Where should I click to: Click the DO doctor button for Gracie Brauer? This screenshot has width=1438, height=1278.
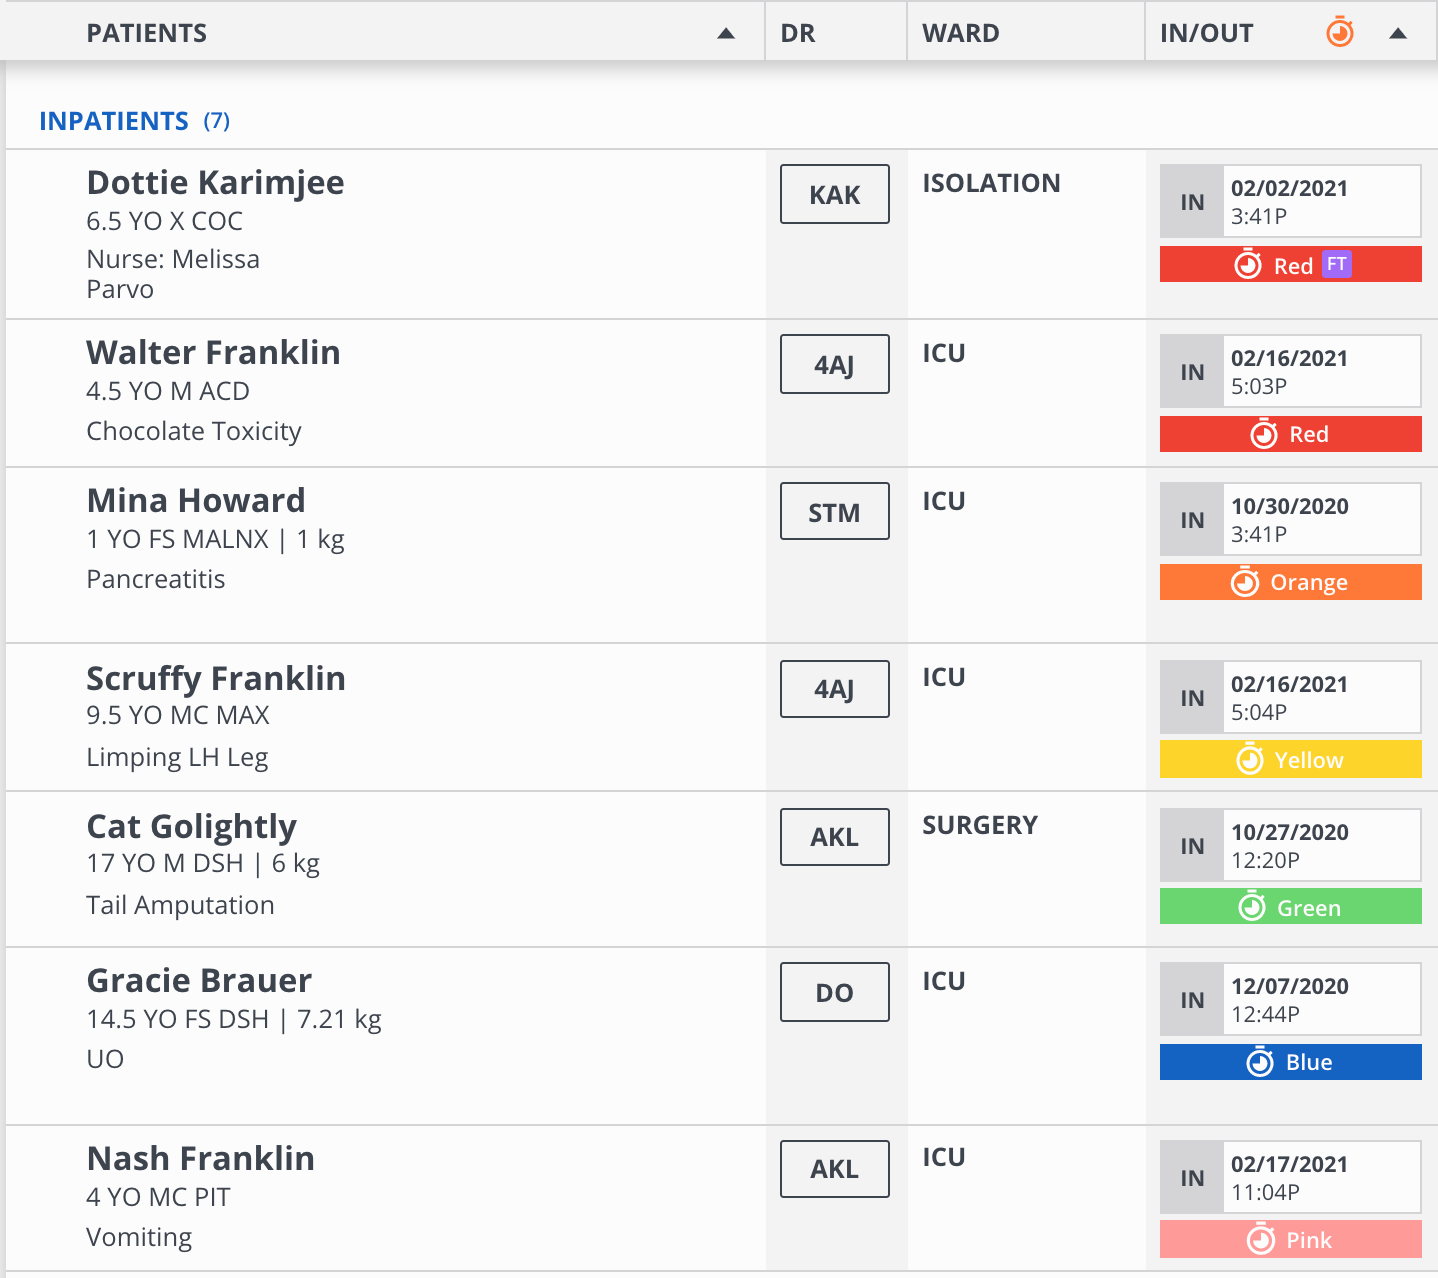point(834,992)
